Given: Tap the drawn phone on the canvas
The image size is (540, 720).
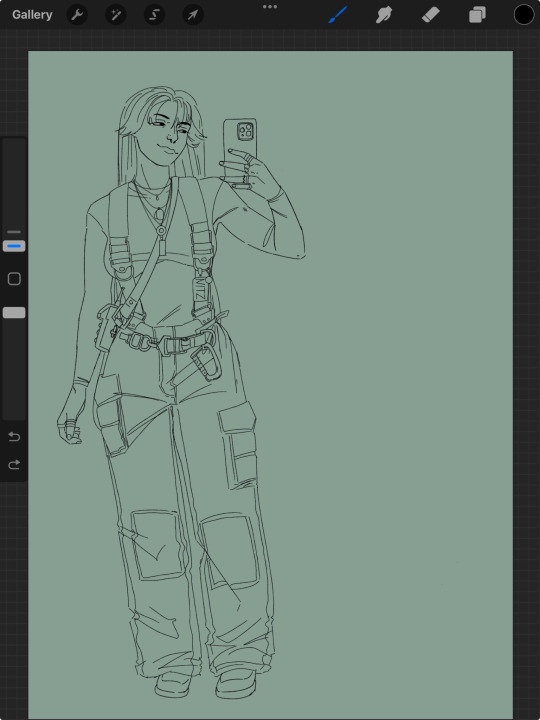Looking at the screenshot, I should click(240, 151).
